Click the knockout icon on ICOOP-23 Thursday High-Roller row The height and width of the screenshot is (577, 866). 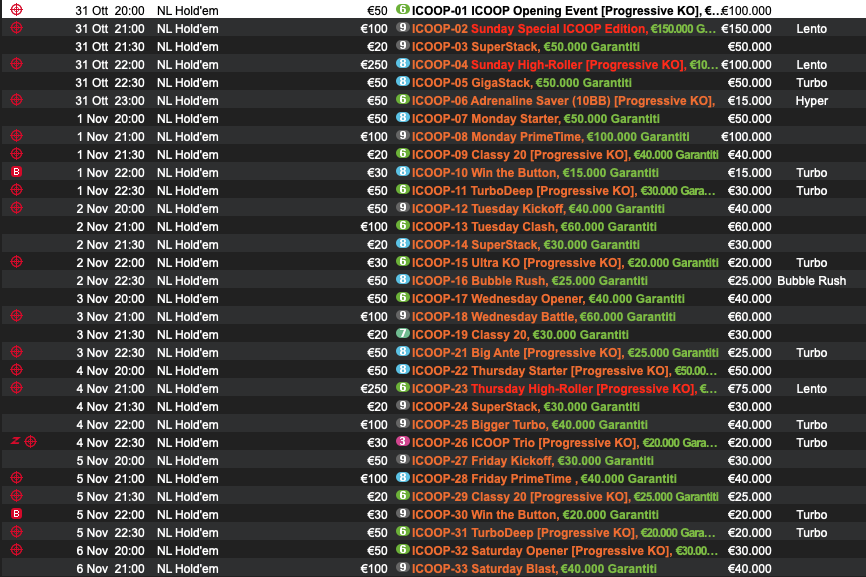(17, 388)
